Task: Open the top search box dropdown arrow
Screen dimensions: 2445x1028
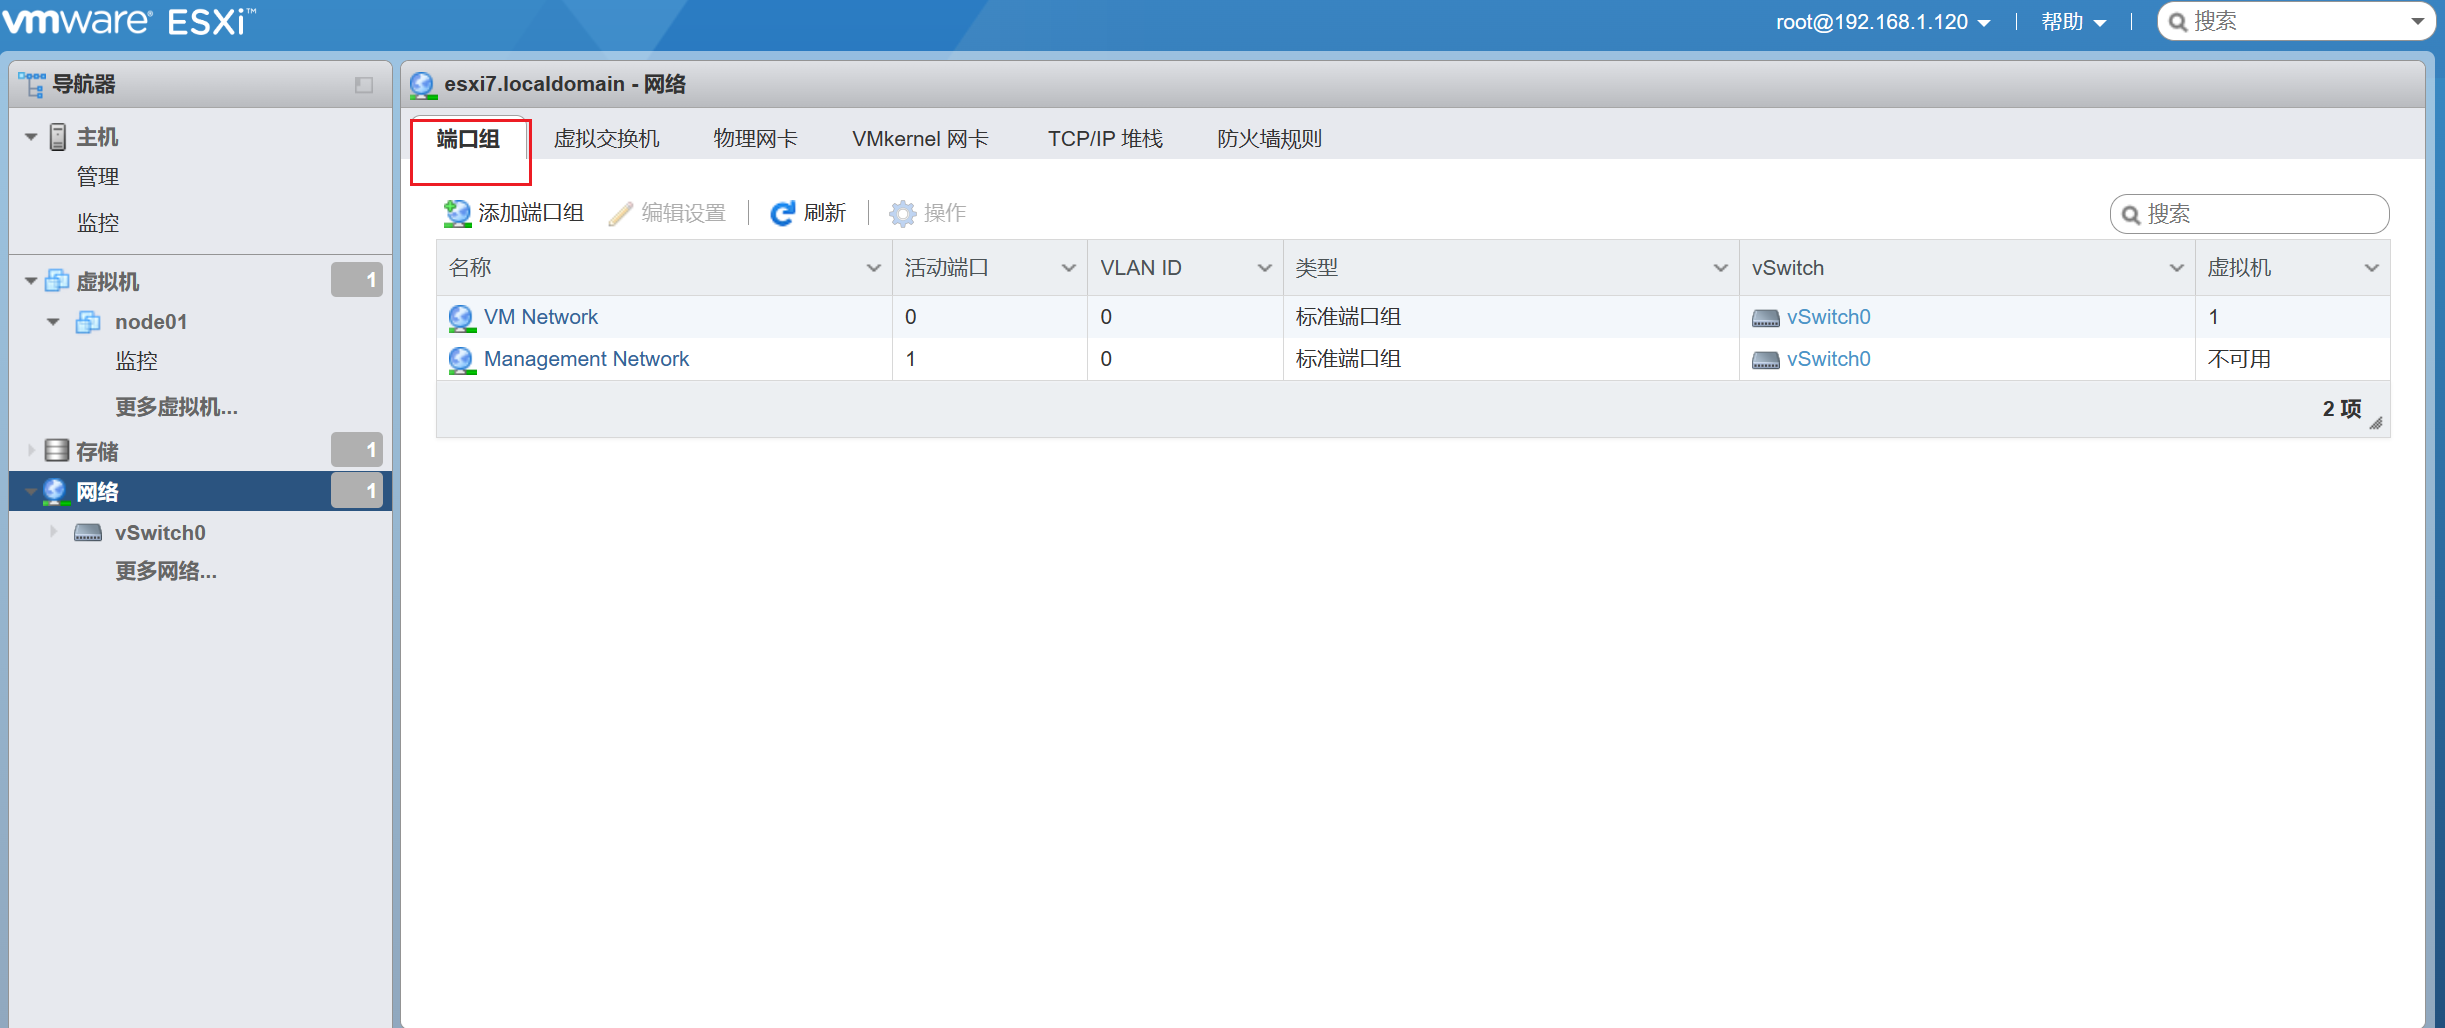Action: (x=2417, y=21)
